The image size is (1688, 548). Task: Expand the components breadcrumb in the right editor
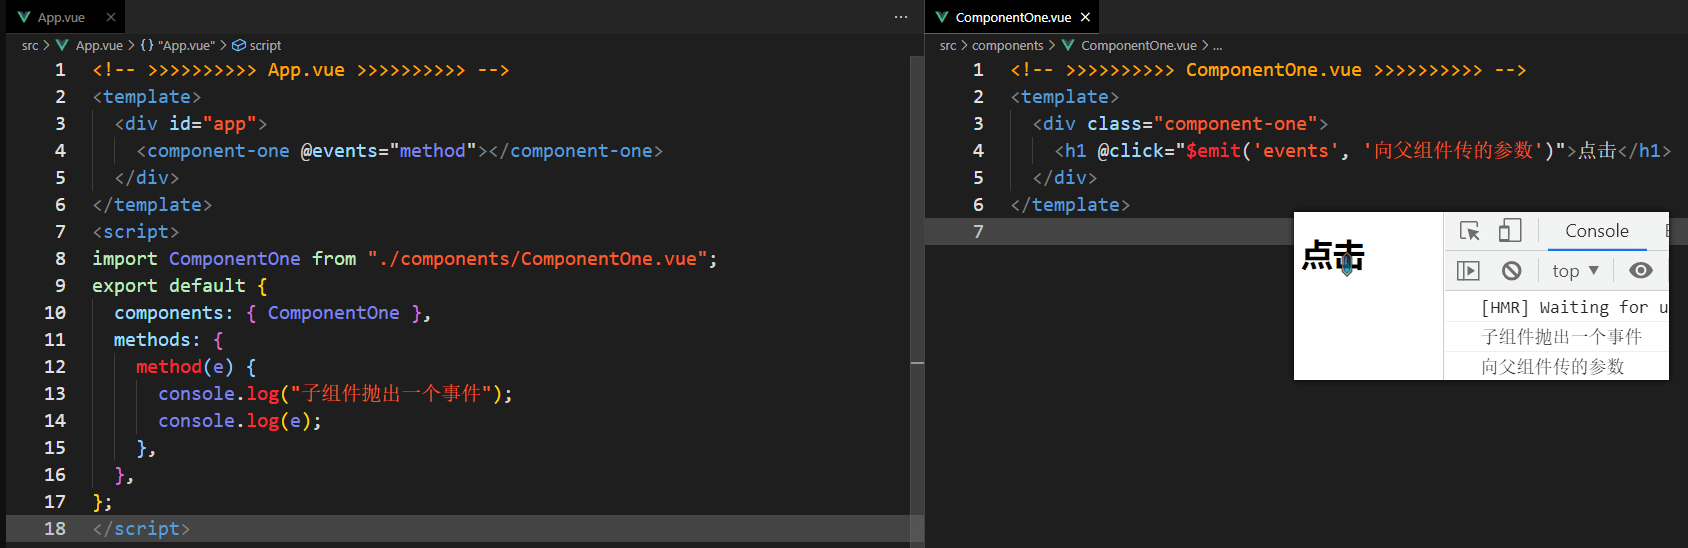click(1007, 45)
